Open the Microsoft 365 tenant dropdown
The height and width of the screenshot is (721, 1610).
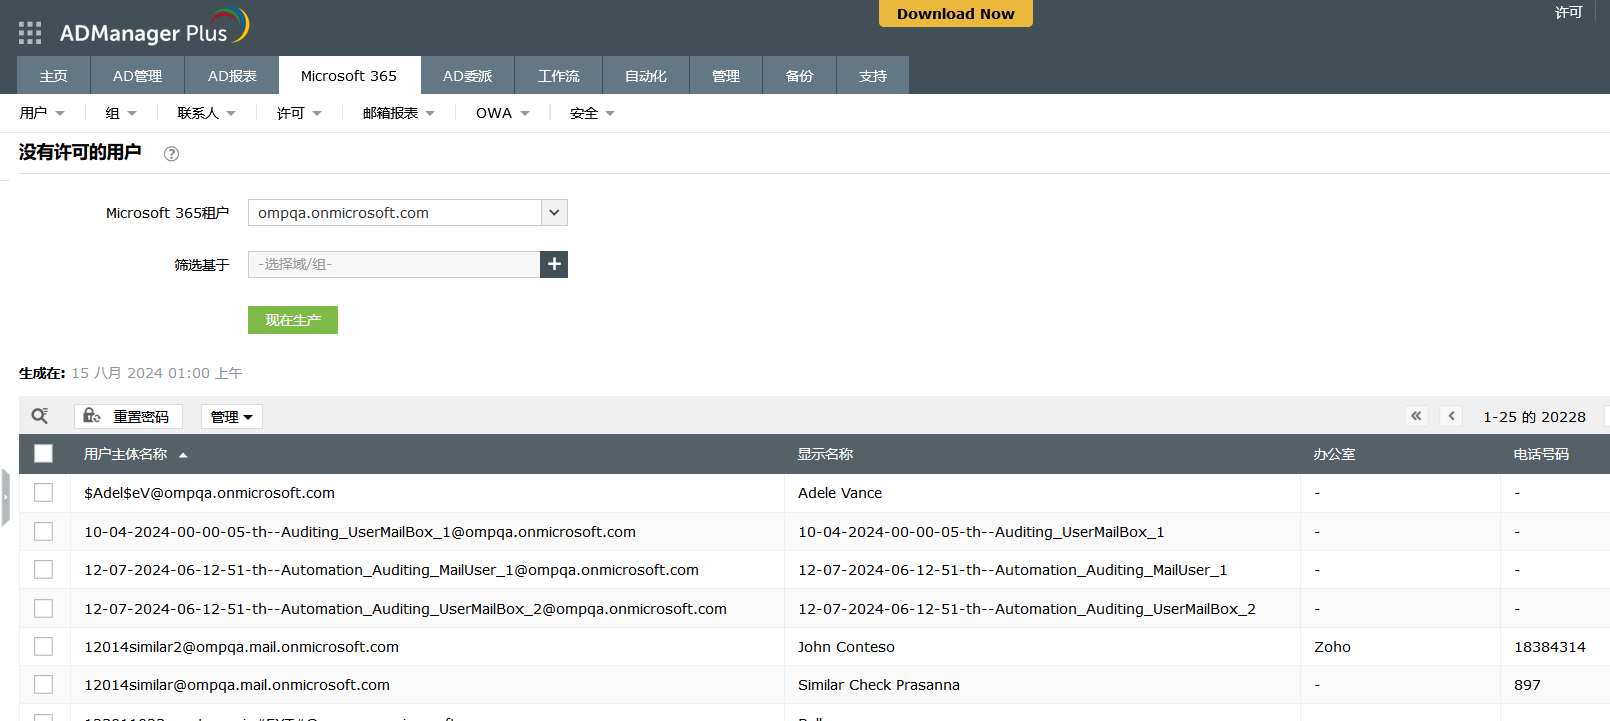point(554,213)
